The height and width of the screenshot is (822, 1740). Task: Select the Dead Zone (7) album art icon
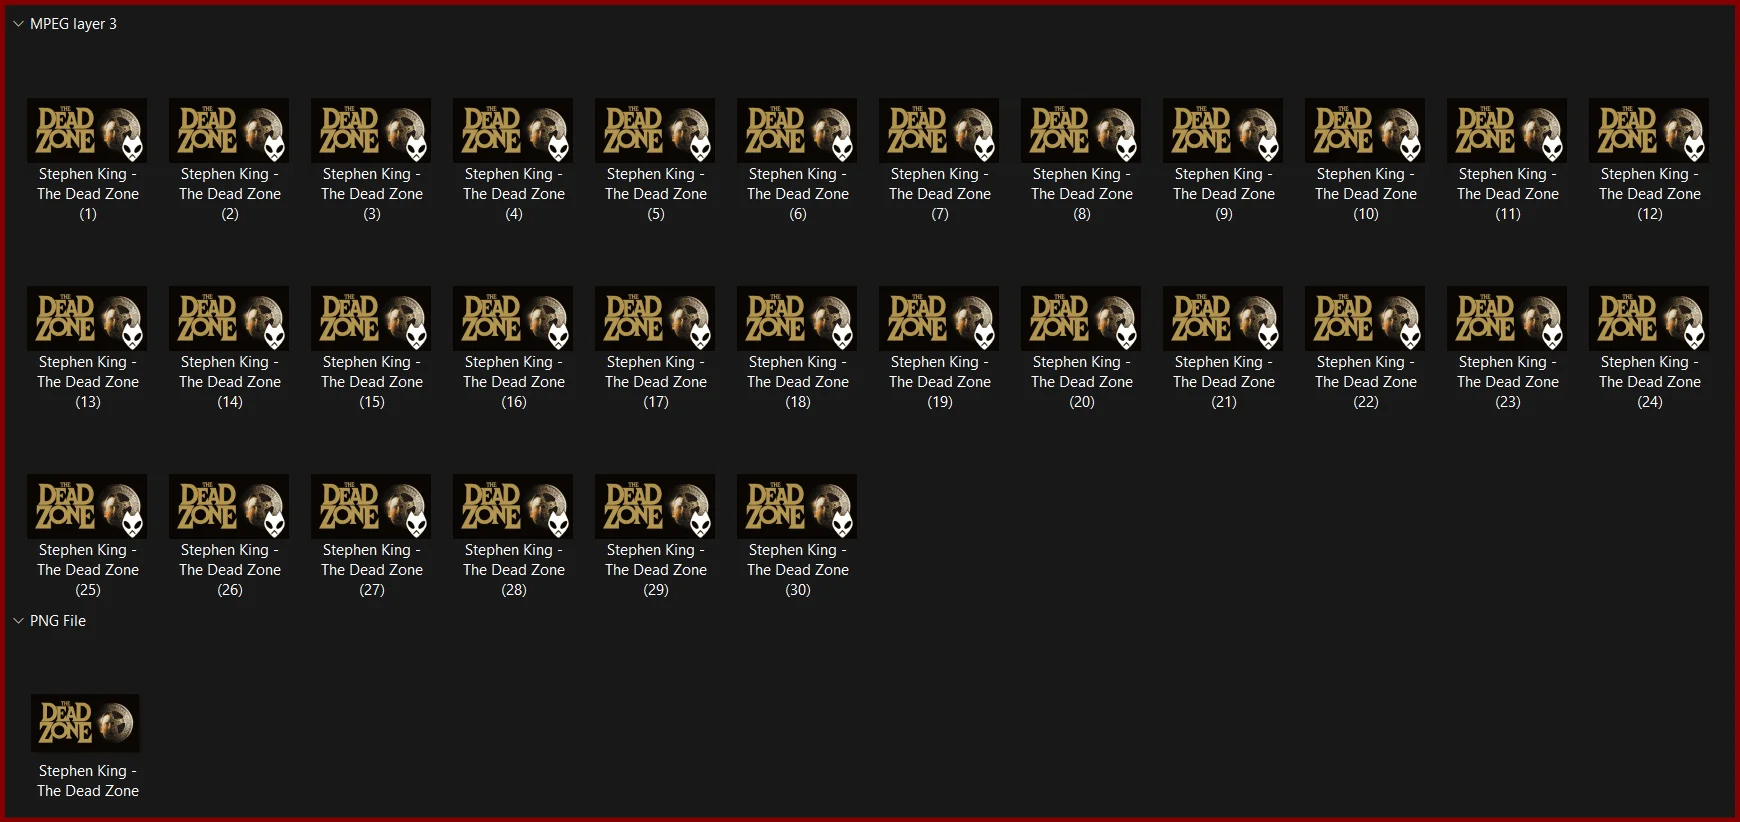pyautogui.click(x=939, y=130)
